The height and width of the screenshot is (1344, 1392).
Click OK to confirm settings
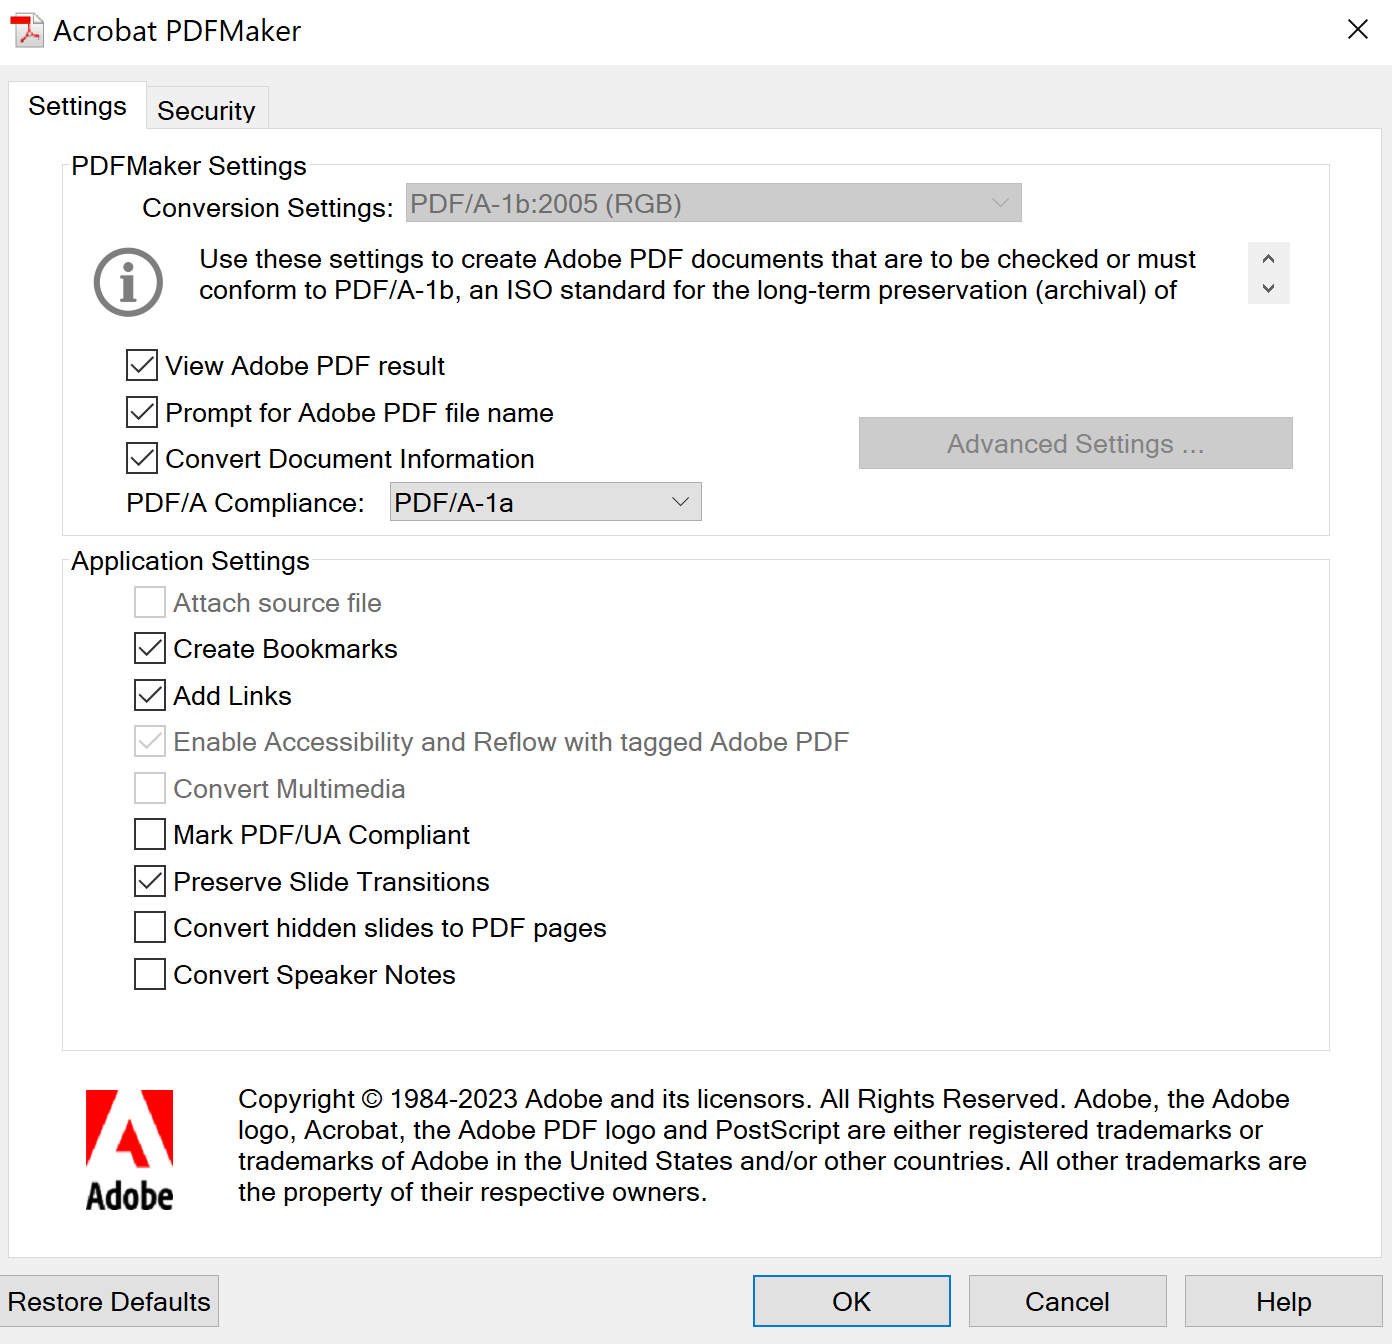coord(850,1301)
